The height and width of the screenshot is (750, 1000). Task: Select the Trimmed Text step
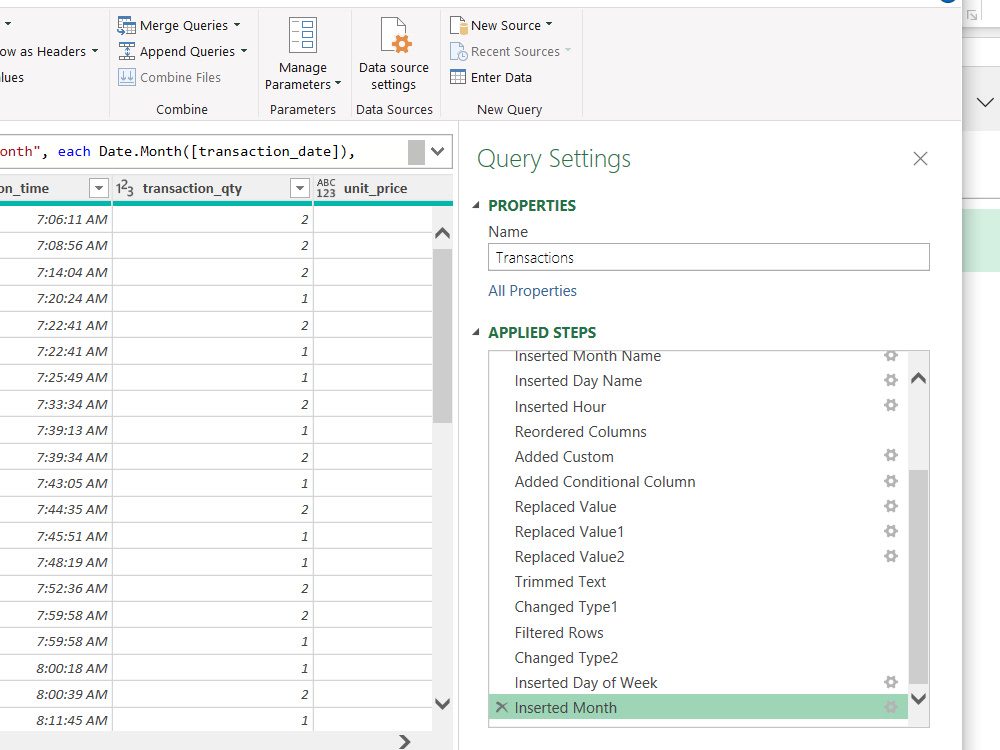pyautogui.click(x=560, y=582)
